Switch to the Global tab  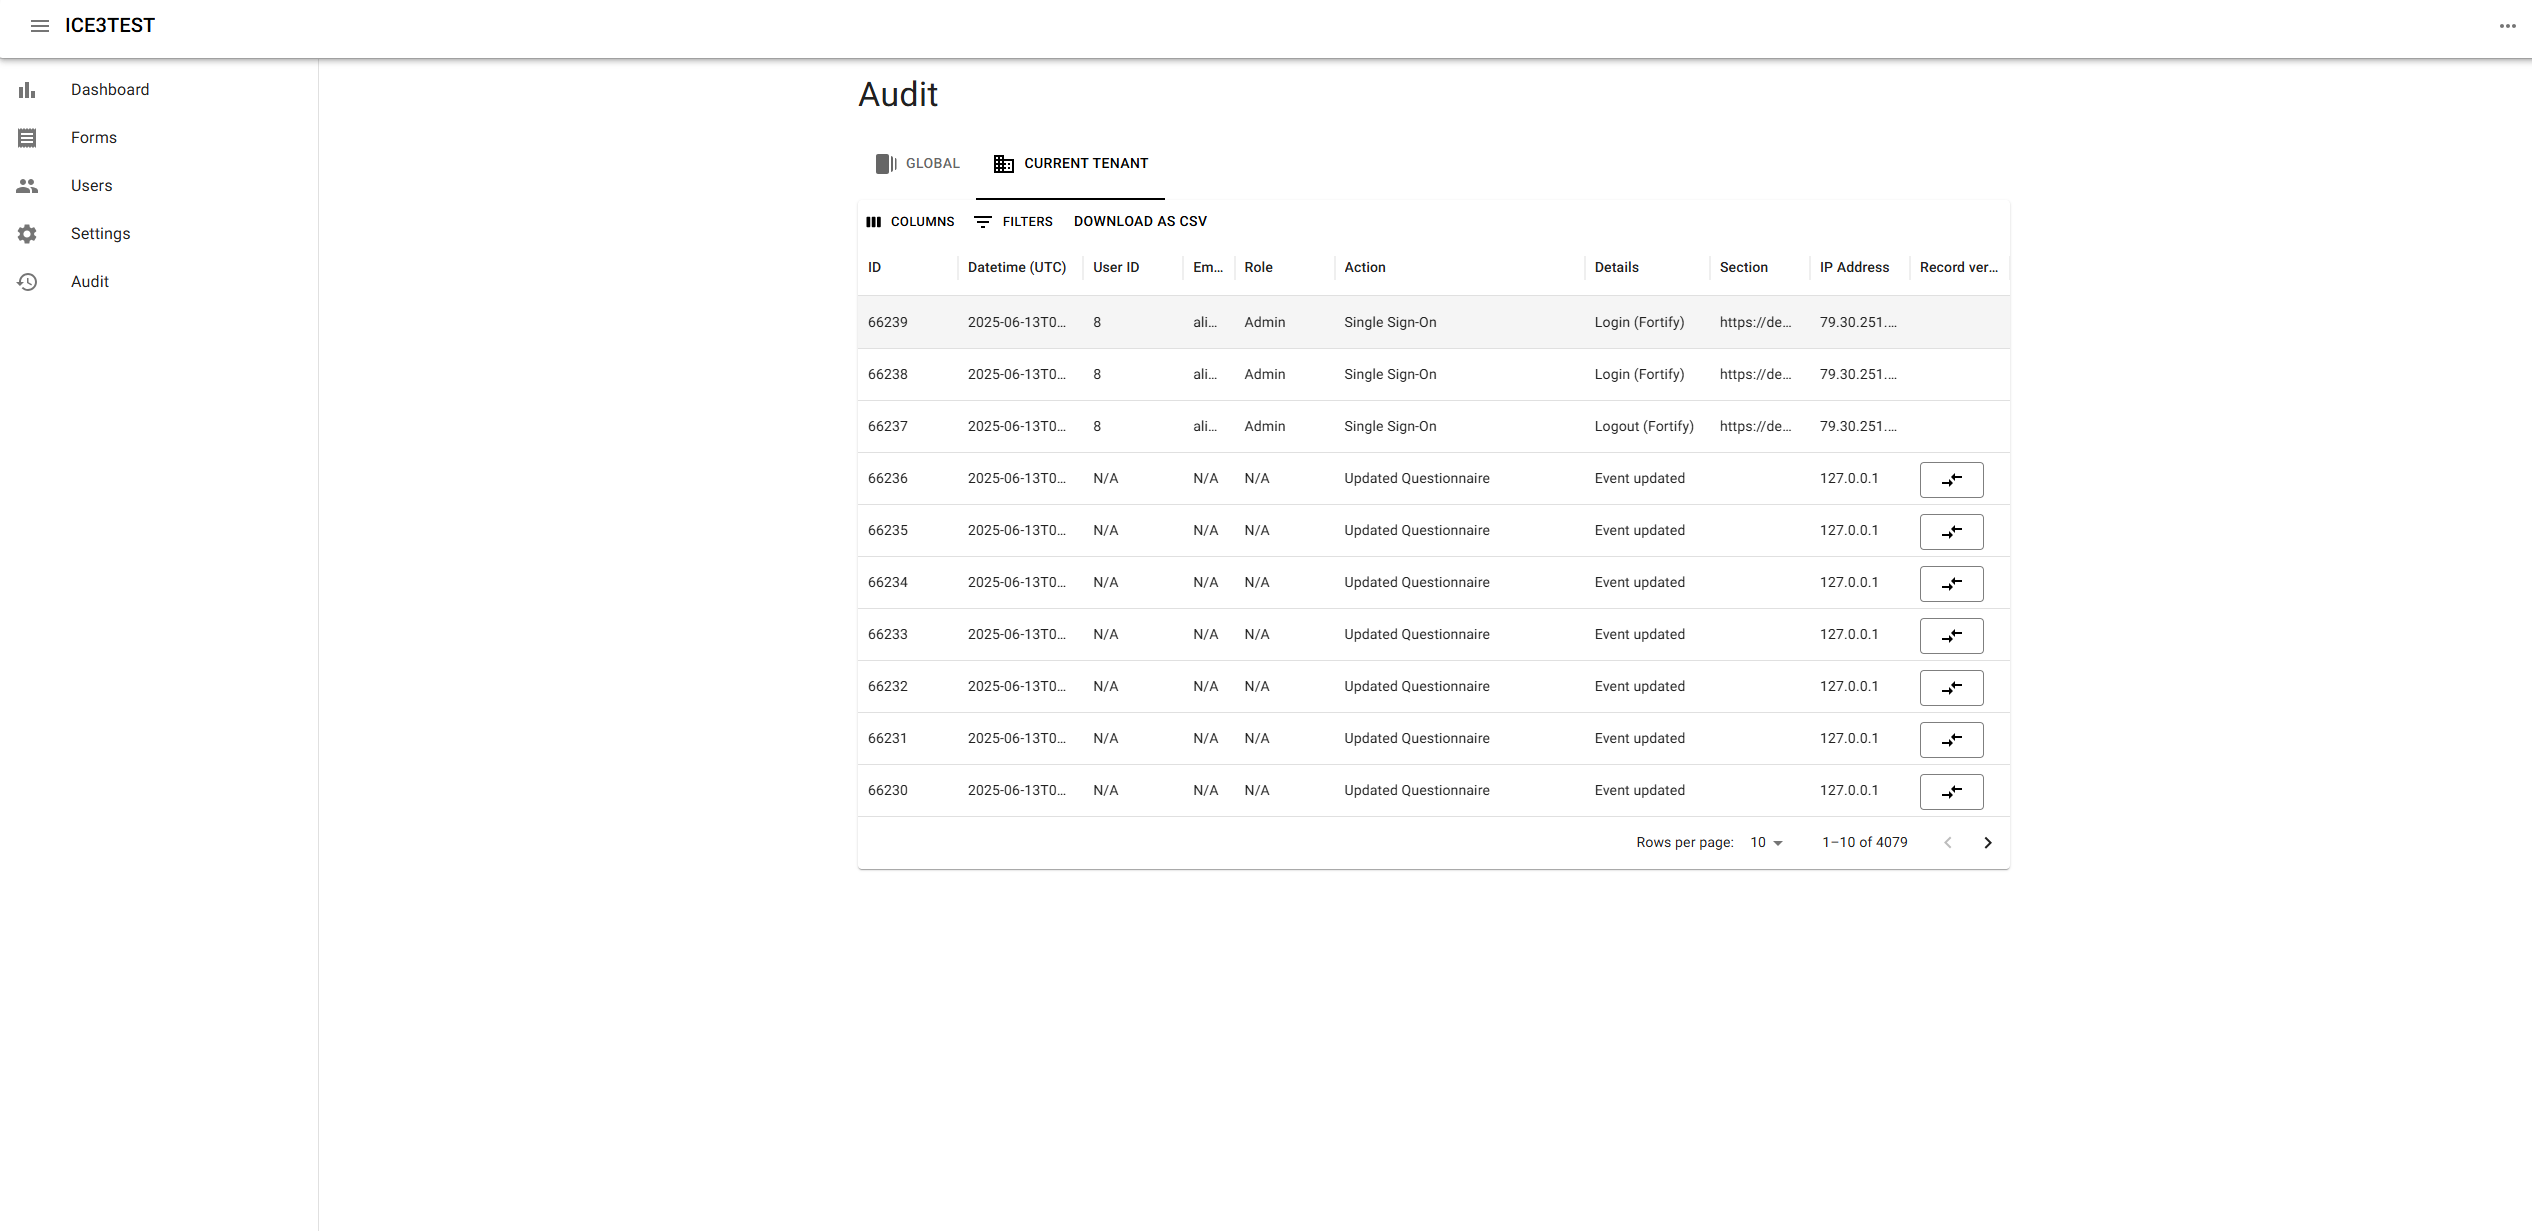pyautogui.click(x=918, y=164)
